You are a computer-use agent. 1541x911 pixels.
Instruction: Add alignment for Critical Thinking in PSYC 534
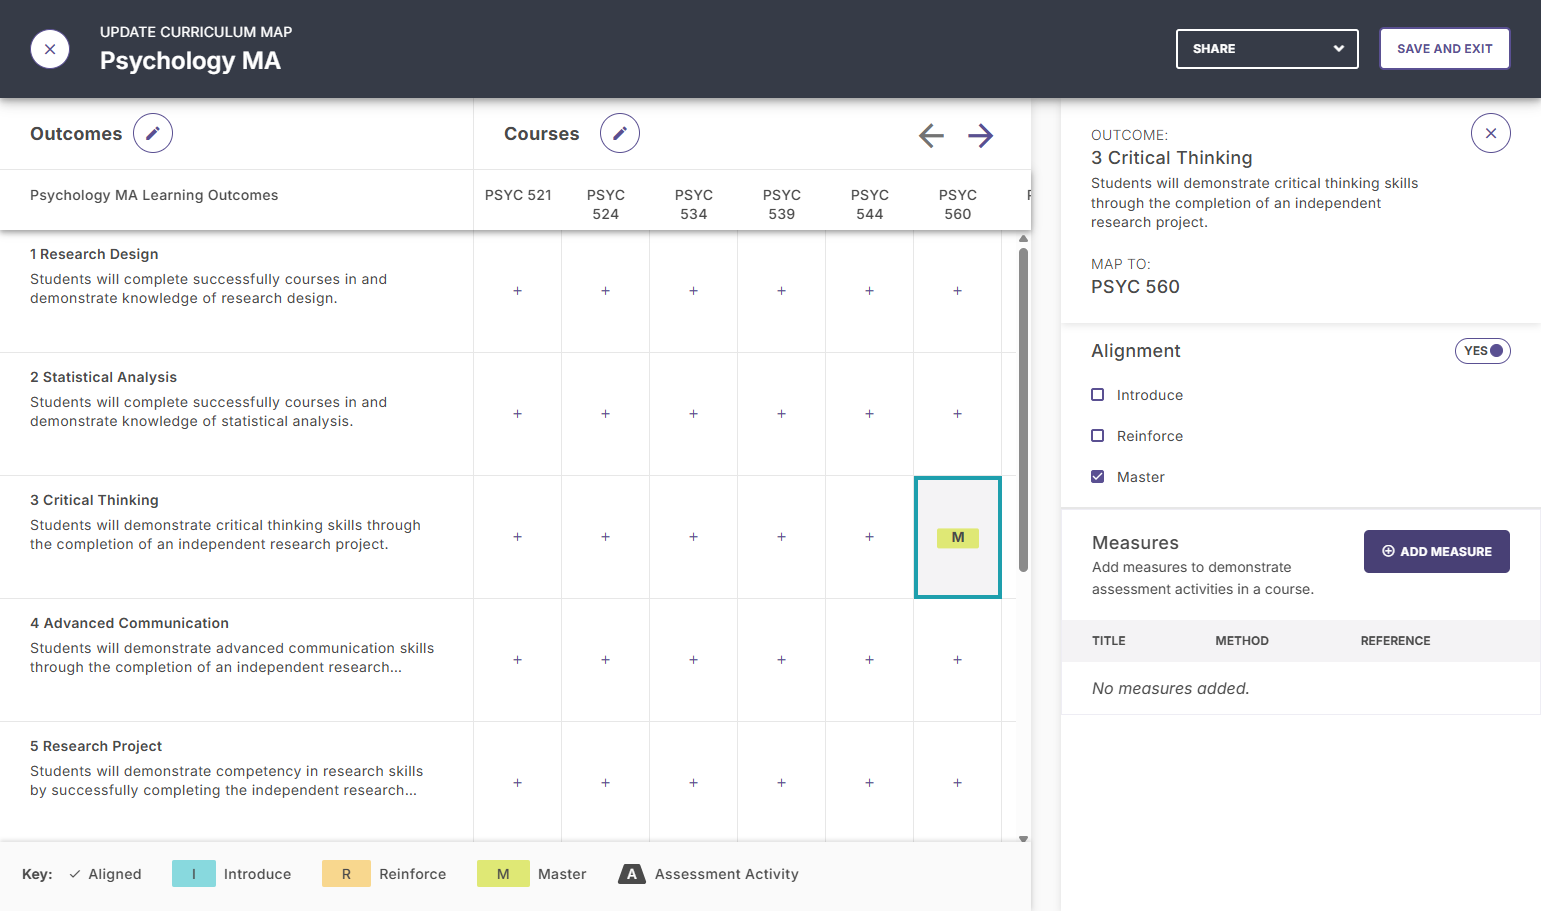693,537
